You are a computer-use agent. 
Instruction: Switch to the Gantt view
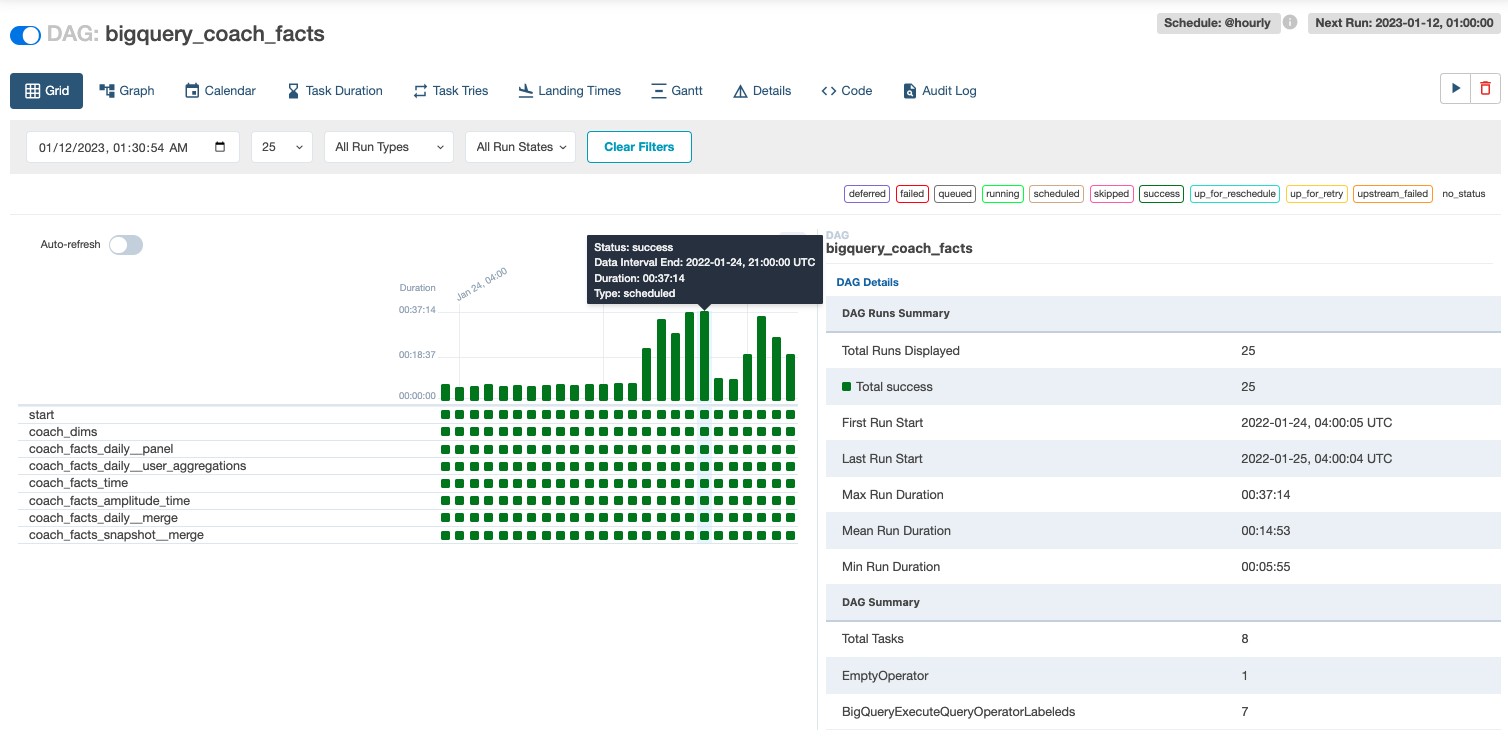pos(677,91)
